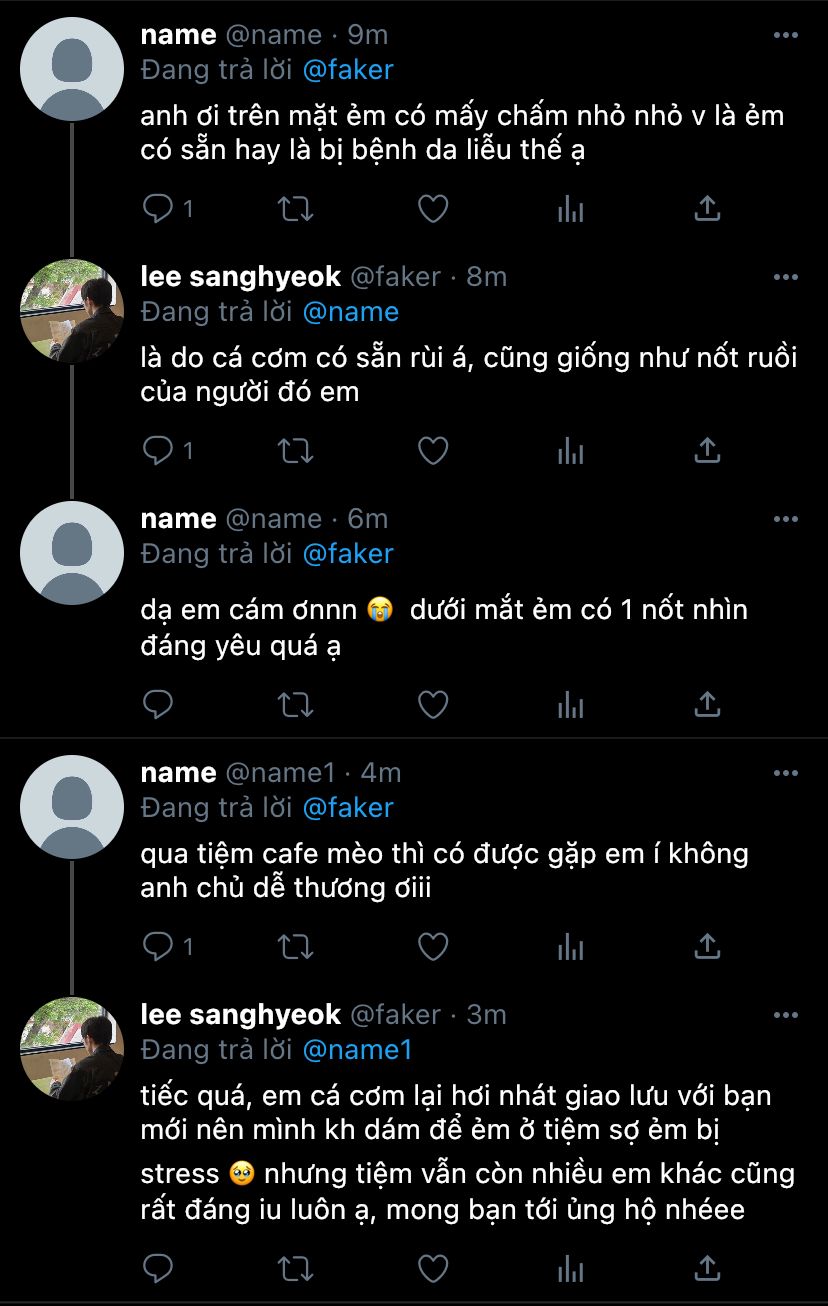This screenshot has width=828, height=1306.
Task: Open the 6m timestamp on the name tweet
Action: [x=367, y=519]
